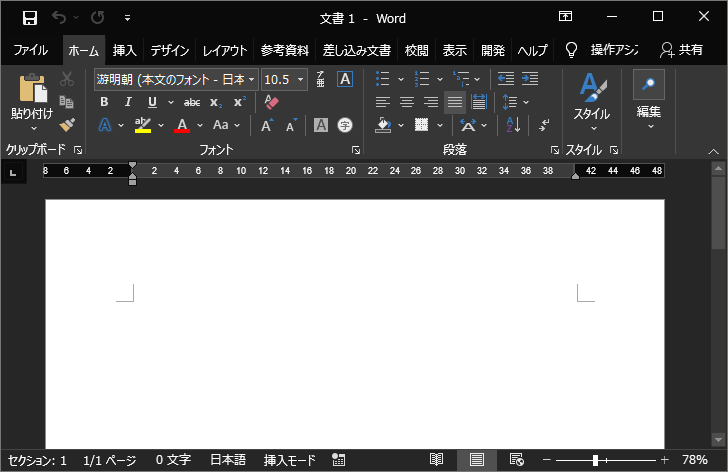This screenshot has height=472, width=728.
Task: Click the Multilevel list icon
Action: pos(461,79)
